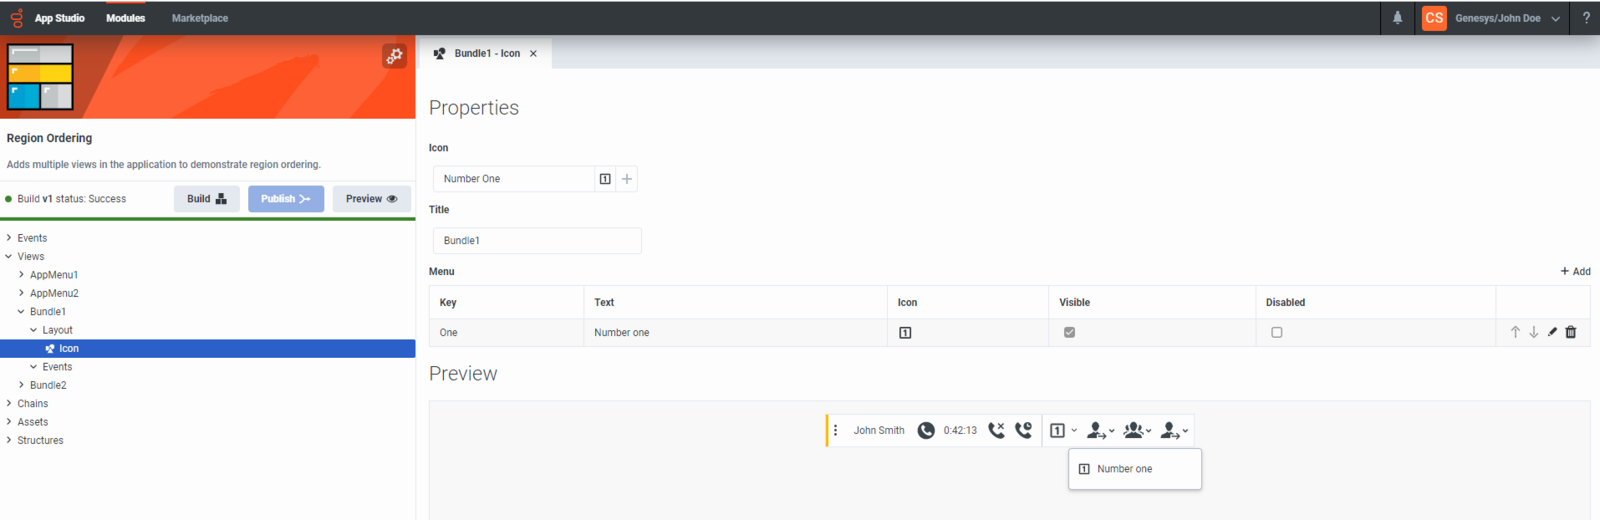
Task: Open the help question mark
Action: coord(1586,18)
